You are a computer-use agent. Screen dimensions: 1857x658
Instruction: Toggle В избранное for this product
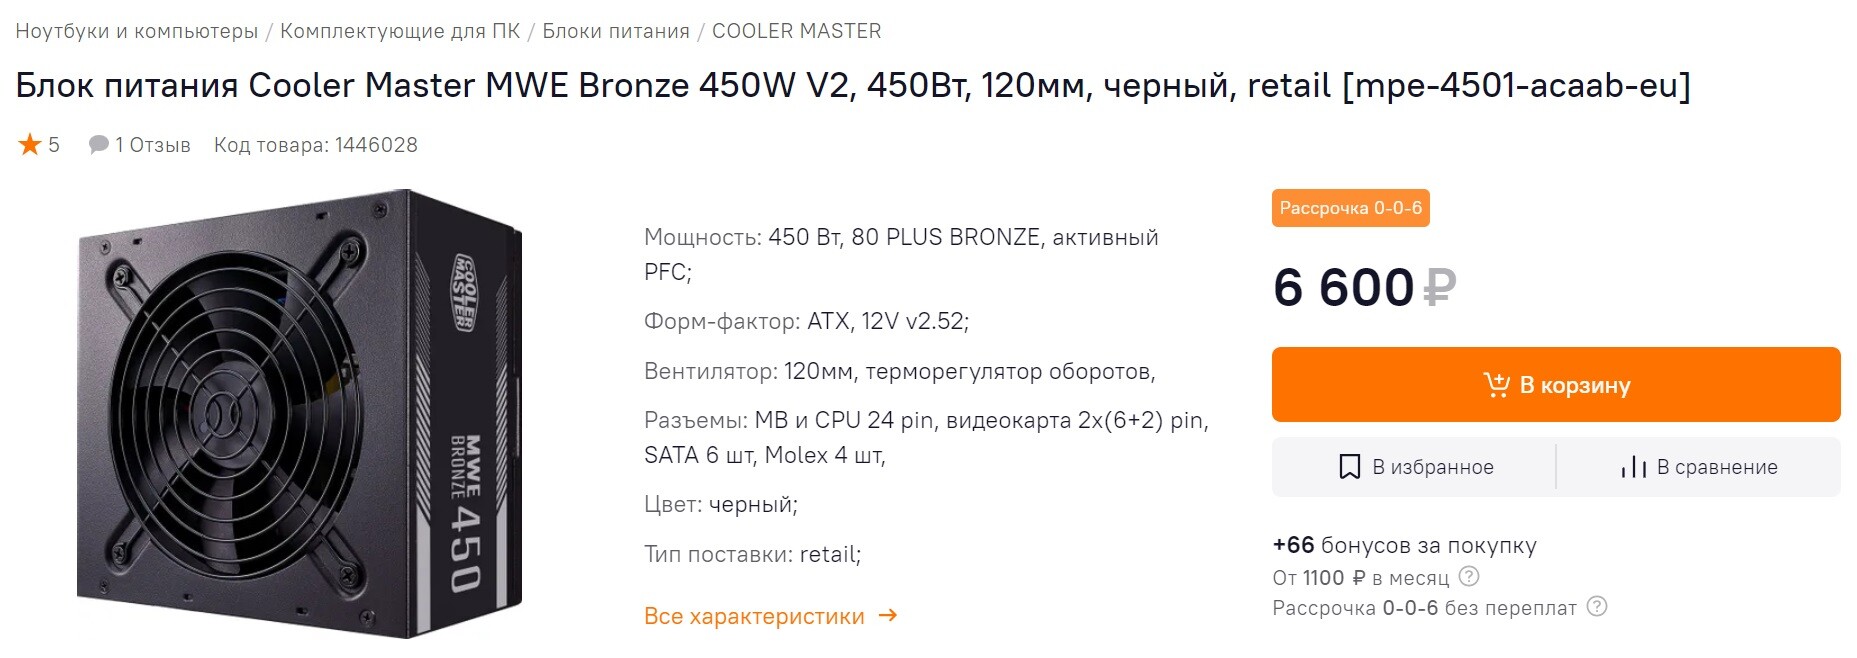click(1414, 467)
